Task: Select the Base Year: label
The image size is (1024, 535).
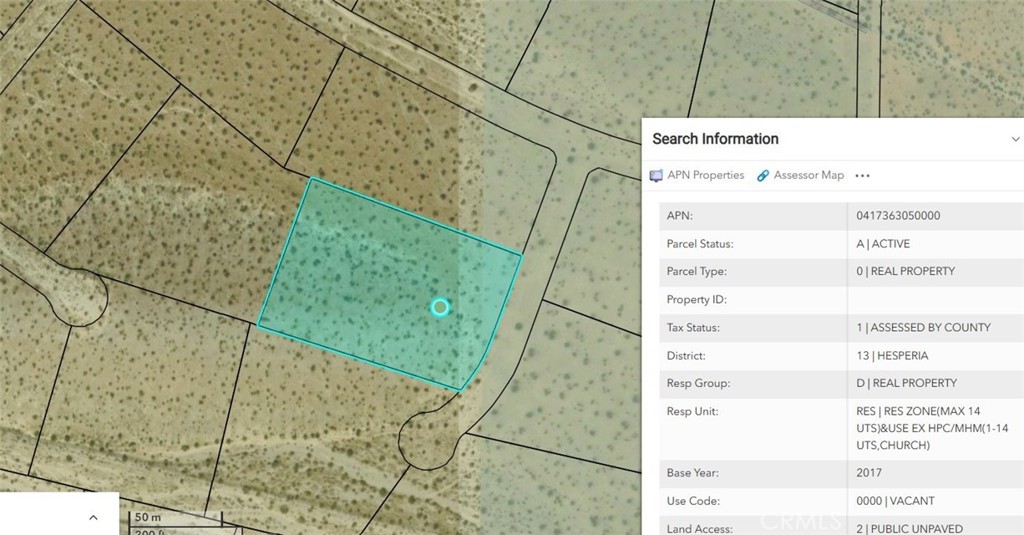Action: pos(692,472)
